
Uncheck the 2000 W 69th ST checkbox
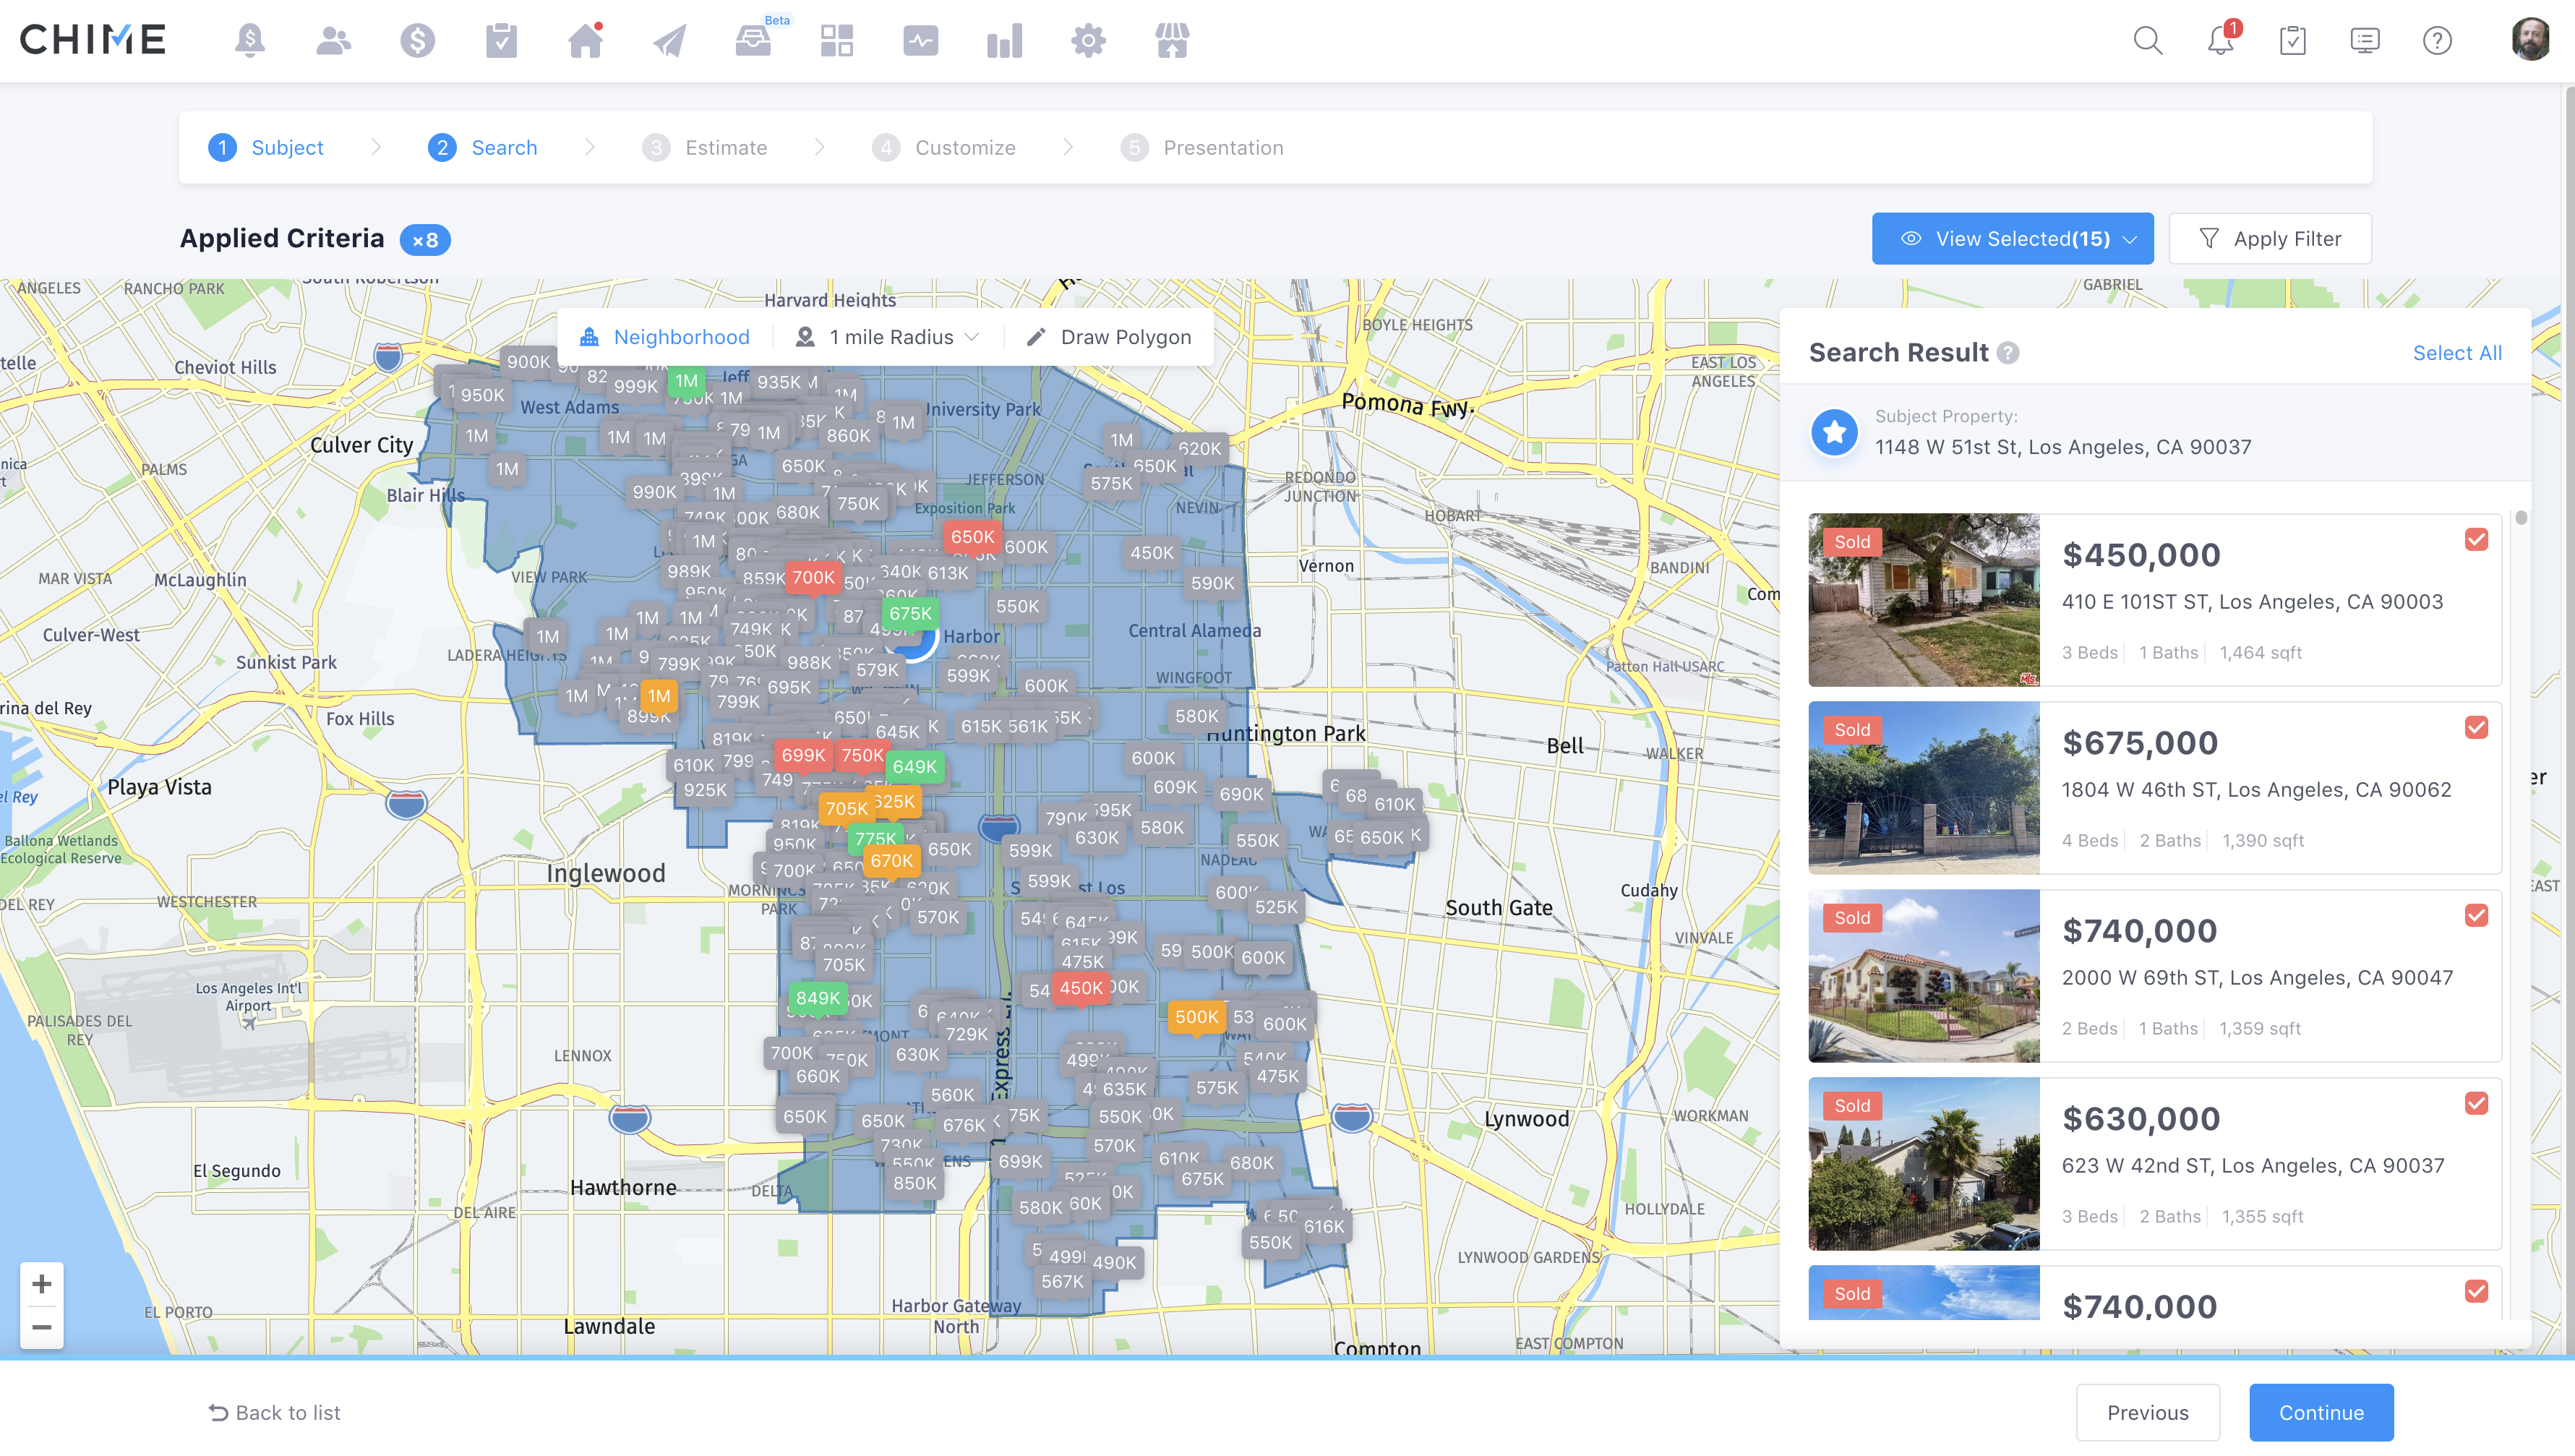(x=2476, y=916)
